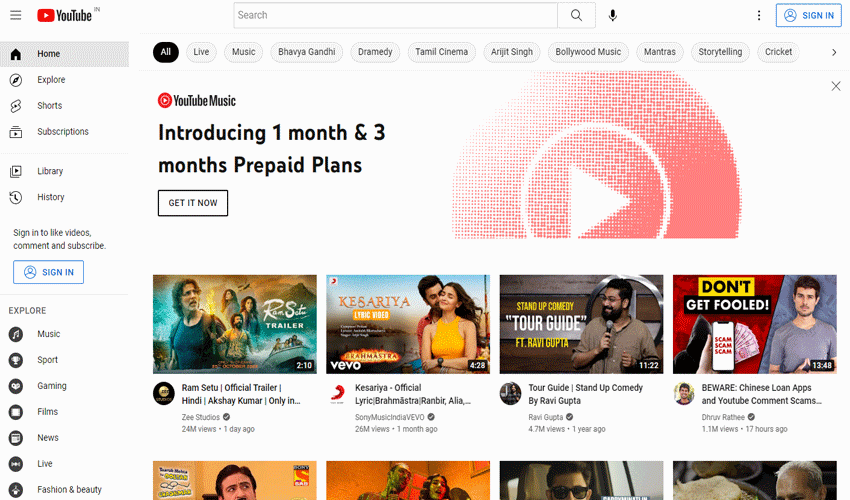Select the Storytelling filter chip
850x500 pixels.
coord(720,52)
